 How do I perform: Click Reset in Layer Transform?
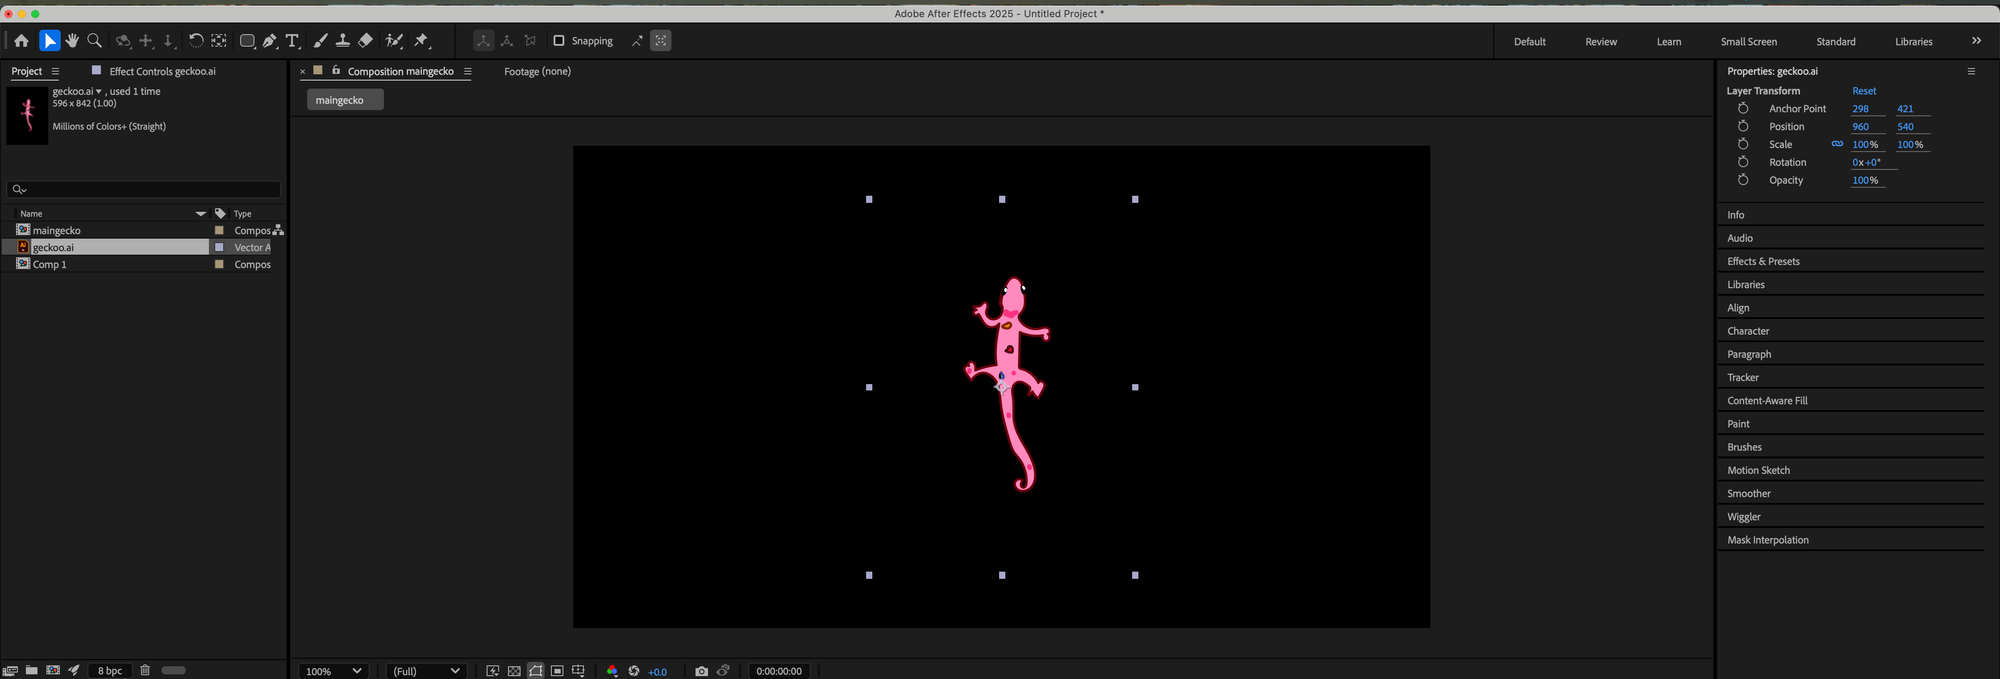click(1864, 91)
